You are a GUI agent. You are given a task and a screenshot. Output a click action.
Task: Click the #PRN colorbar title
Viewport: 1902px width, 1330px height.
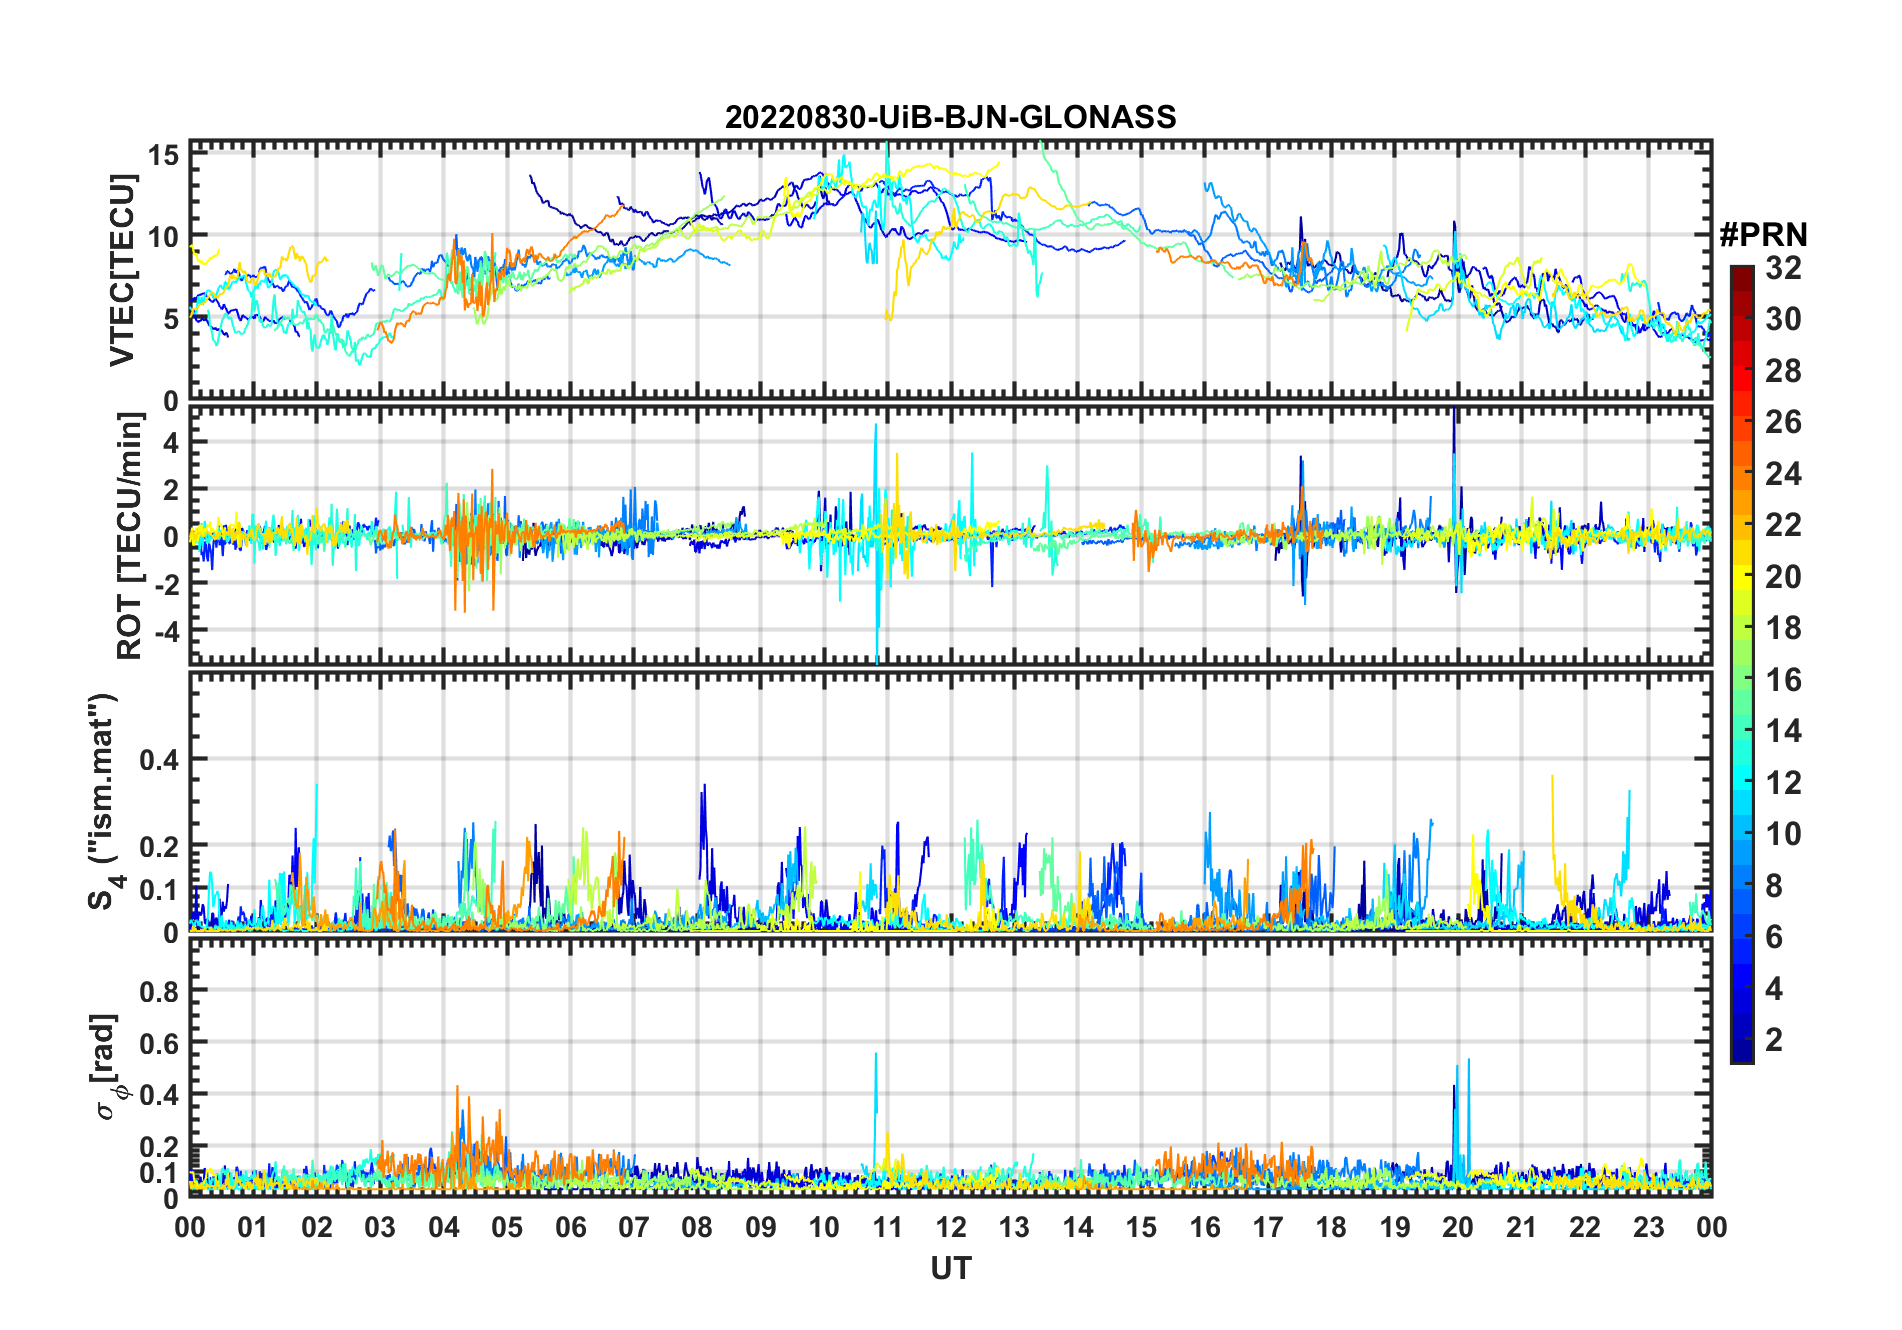point(1763,235)
